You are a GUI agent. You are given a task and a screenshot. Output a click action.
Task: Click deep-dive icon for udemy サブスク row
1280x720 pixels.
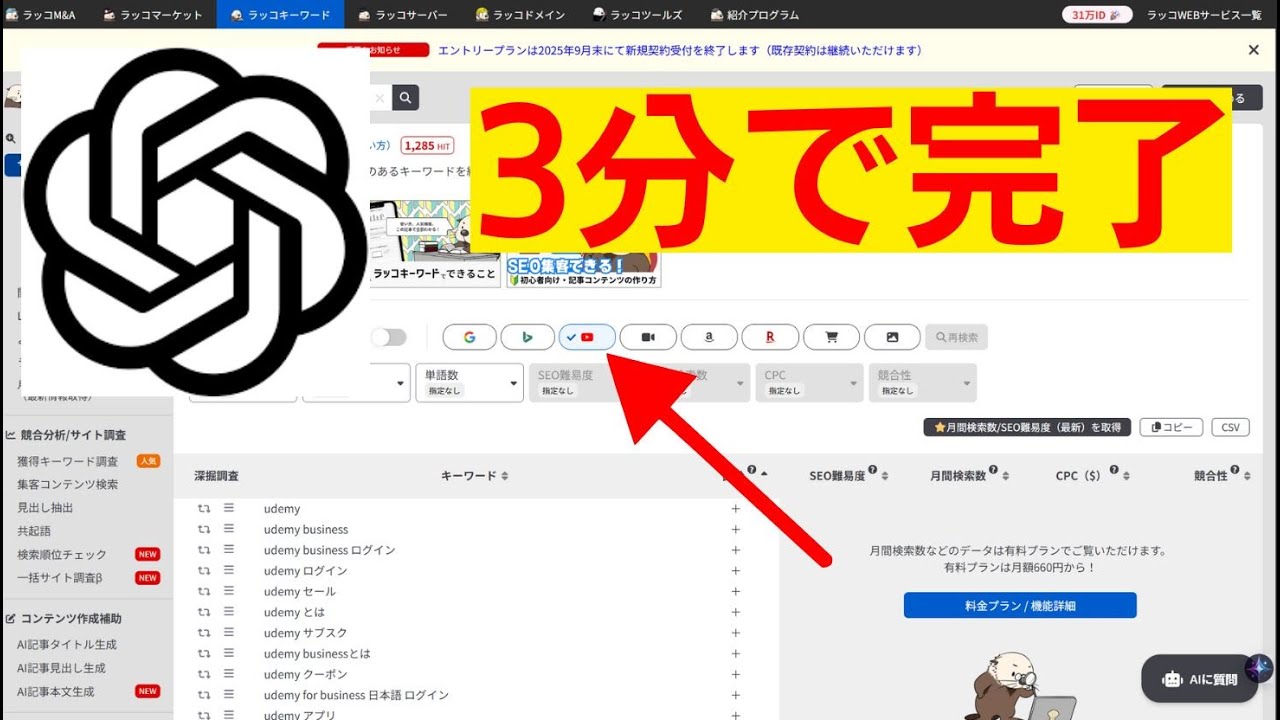204,633
